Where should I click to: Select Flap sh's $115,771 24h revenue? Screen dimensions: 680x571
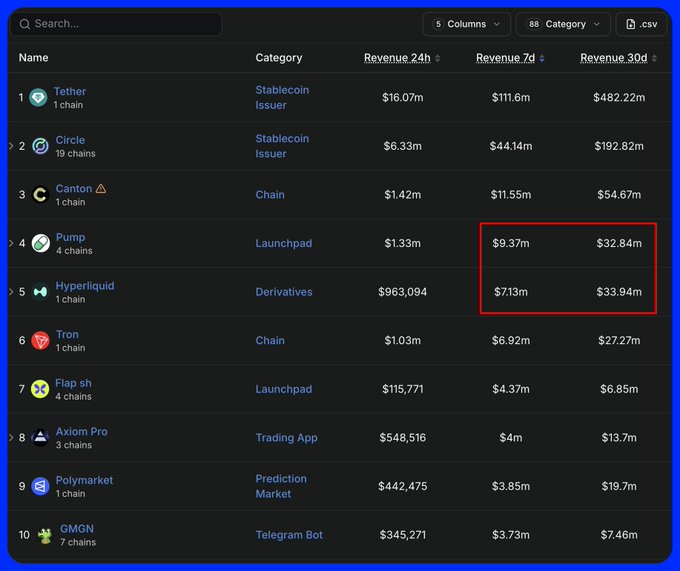click(402, 389)
